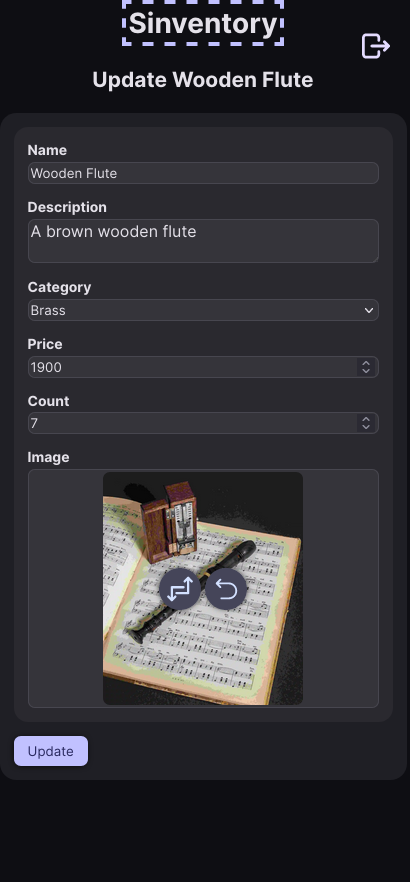This screenshot has width=410, height=882.
Task: Focus the Name field containing Wooden Flute
Action: click(x=203, y=173)
